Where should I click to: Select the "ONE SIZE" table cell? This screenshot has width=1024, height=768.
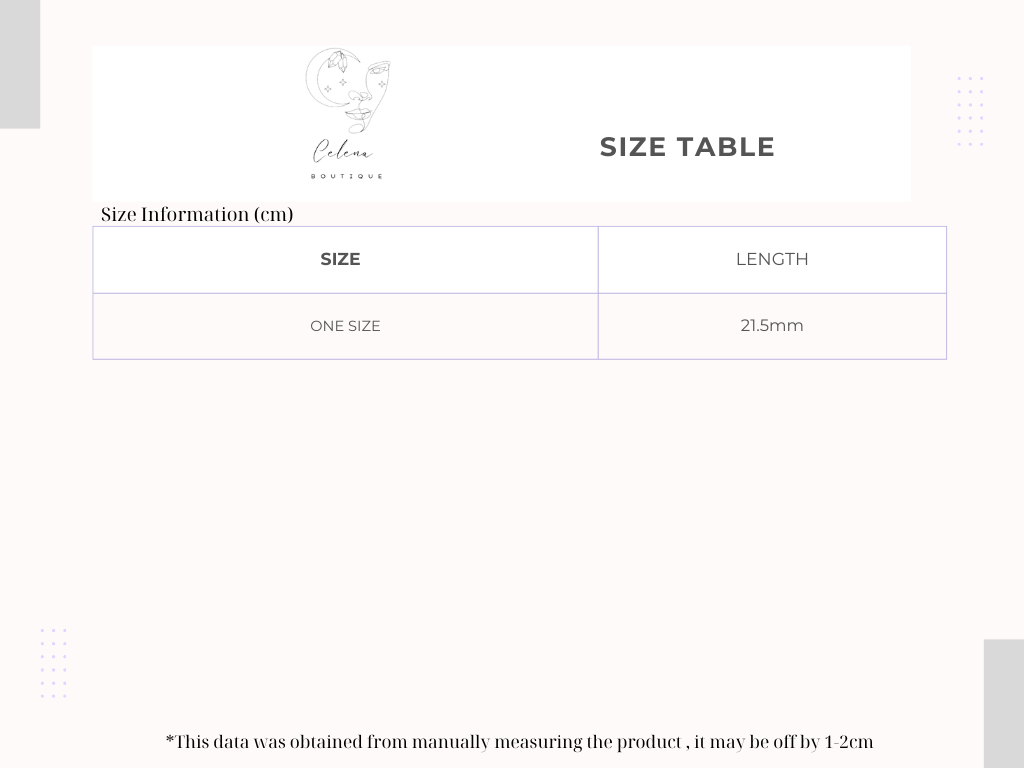(x=345, y=326)
